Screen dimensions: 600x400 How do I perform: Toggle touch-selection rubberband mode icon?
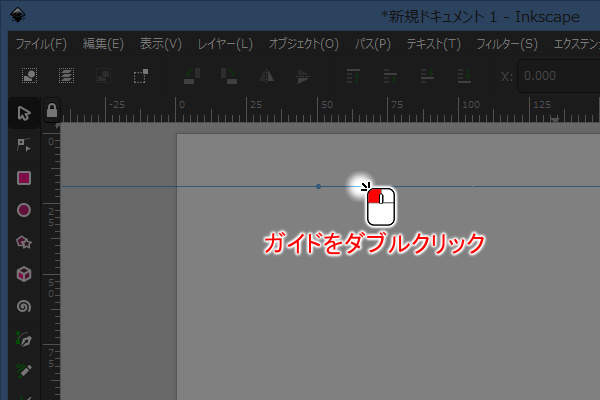(141, 76)
